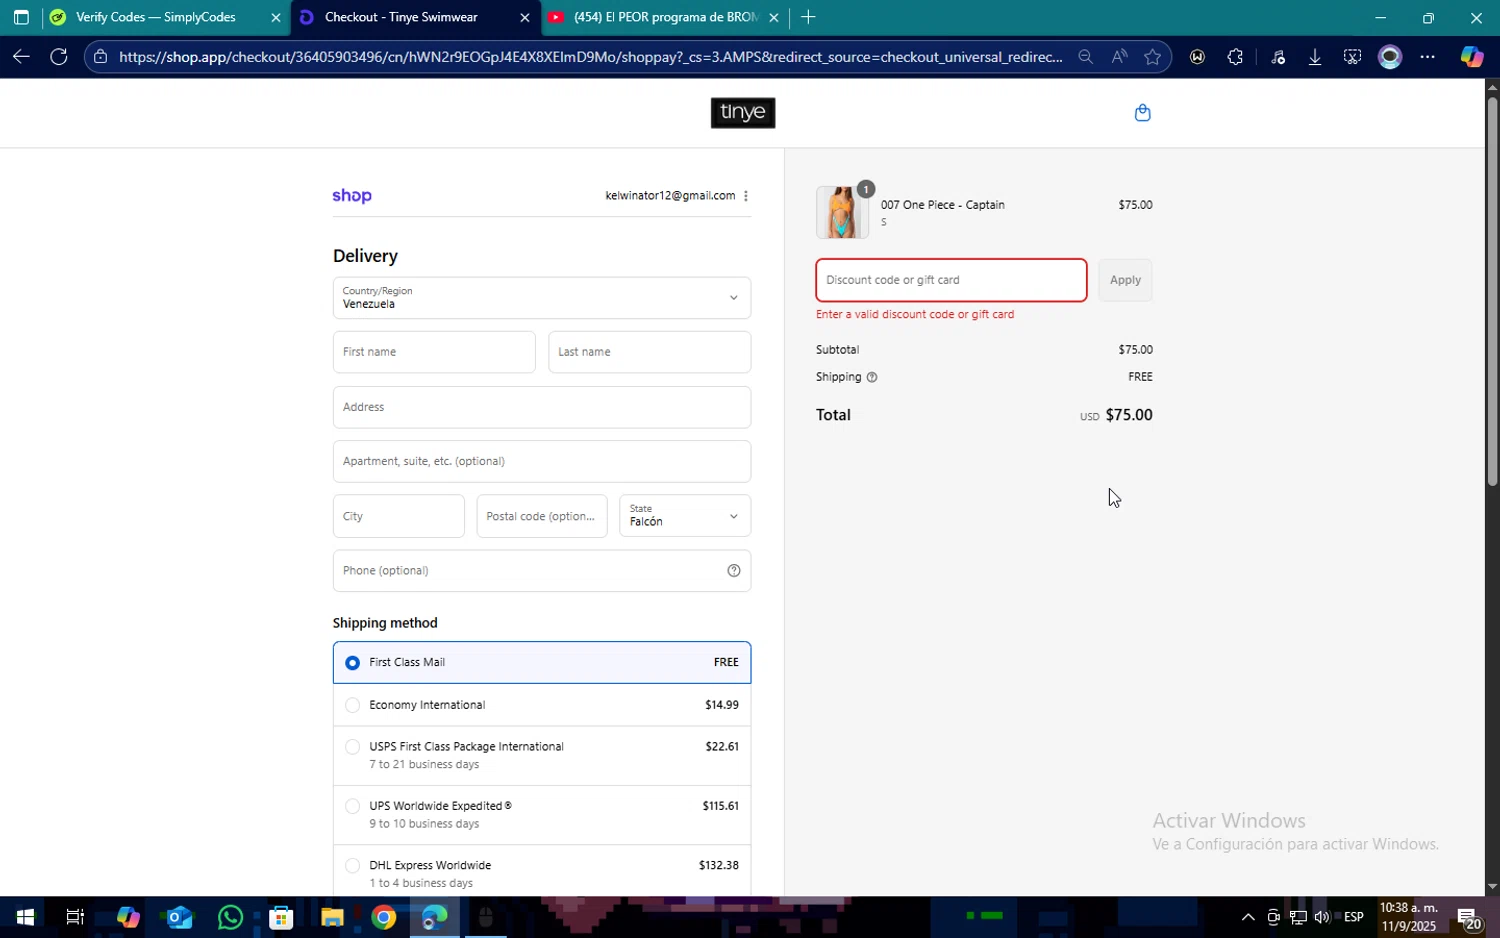The height and width of the screenshot is (938, 1500).
Task: Open Windows Start menu
Action: (x=24, y=917)
